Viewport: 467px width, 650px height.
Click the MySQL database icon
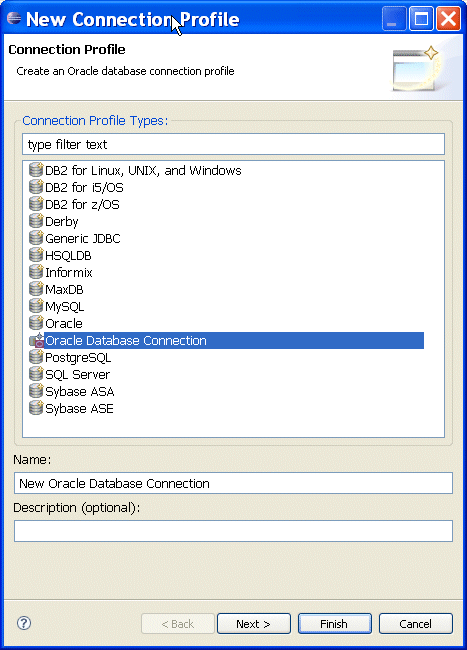(36, 306)
